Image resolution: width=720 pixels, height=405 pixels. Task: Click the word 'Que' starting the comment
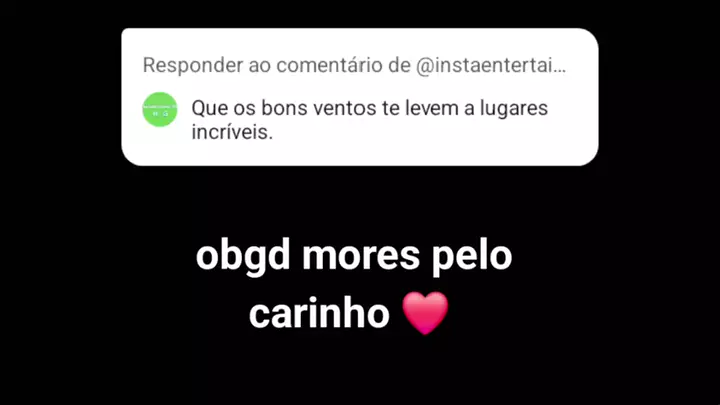tap(210, 109)
